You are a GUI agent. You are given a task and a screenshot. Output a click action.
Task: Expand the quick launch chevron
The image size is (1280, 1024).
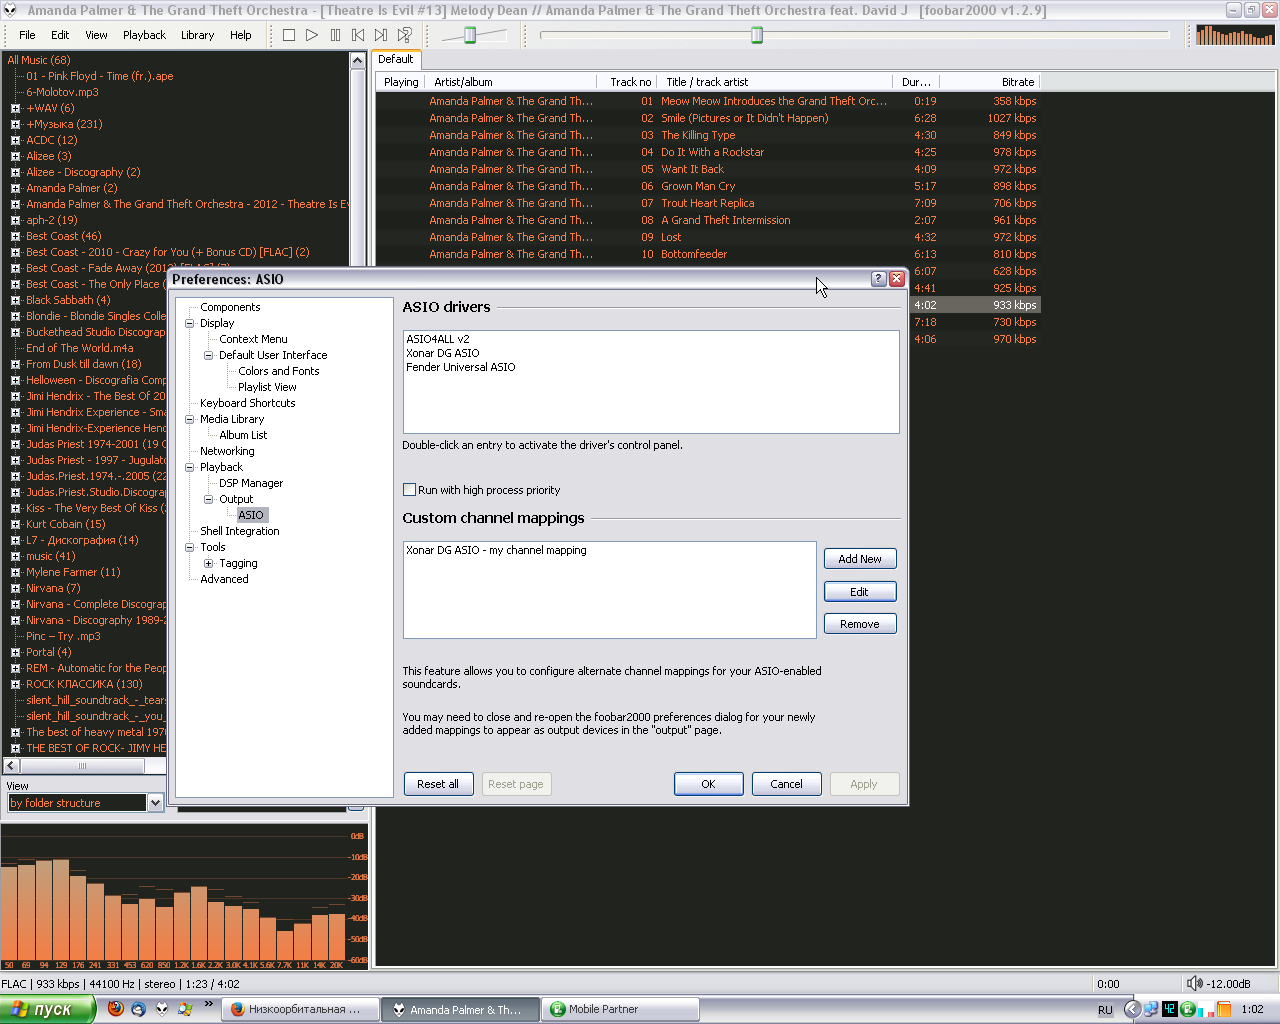pos(208,1004)
